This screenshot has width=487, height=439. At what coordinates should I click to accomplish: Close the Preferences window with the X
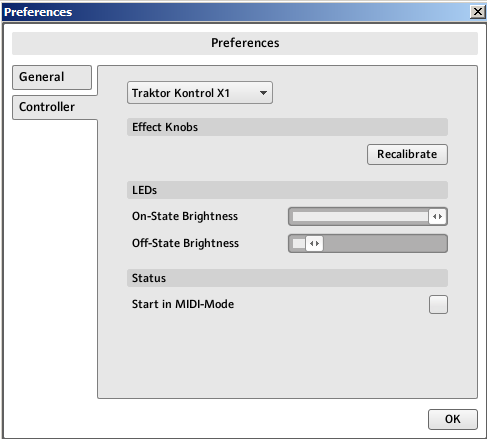477,12
